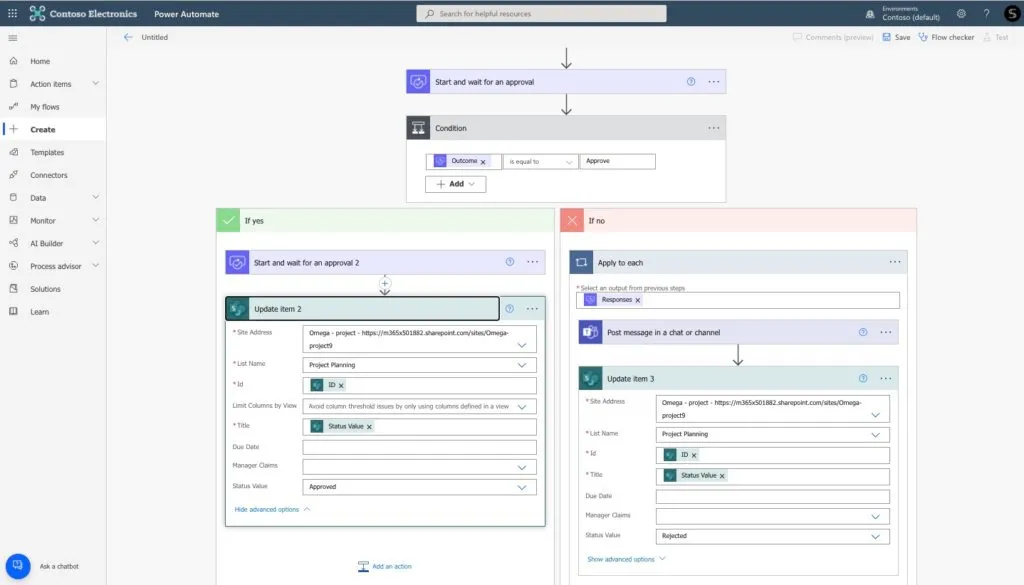
Task: Open help icon on Update item 3
Action: [x=863, y=378]
